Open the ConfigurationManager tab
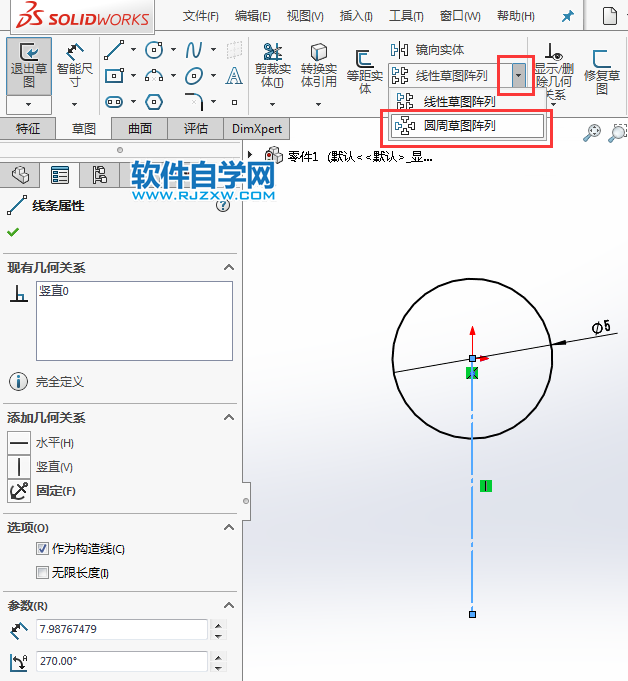 coord(100,175)
